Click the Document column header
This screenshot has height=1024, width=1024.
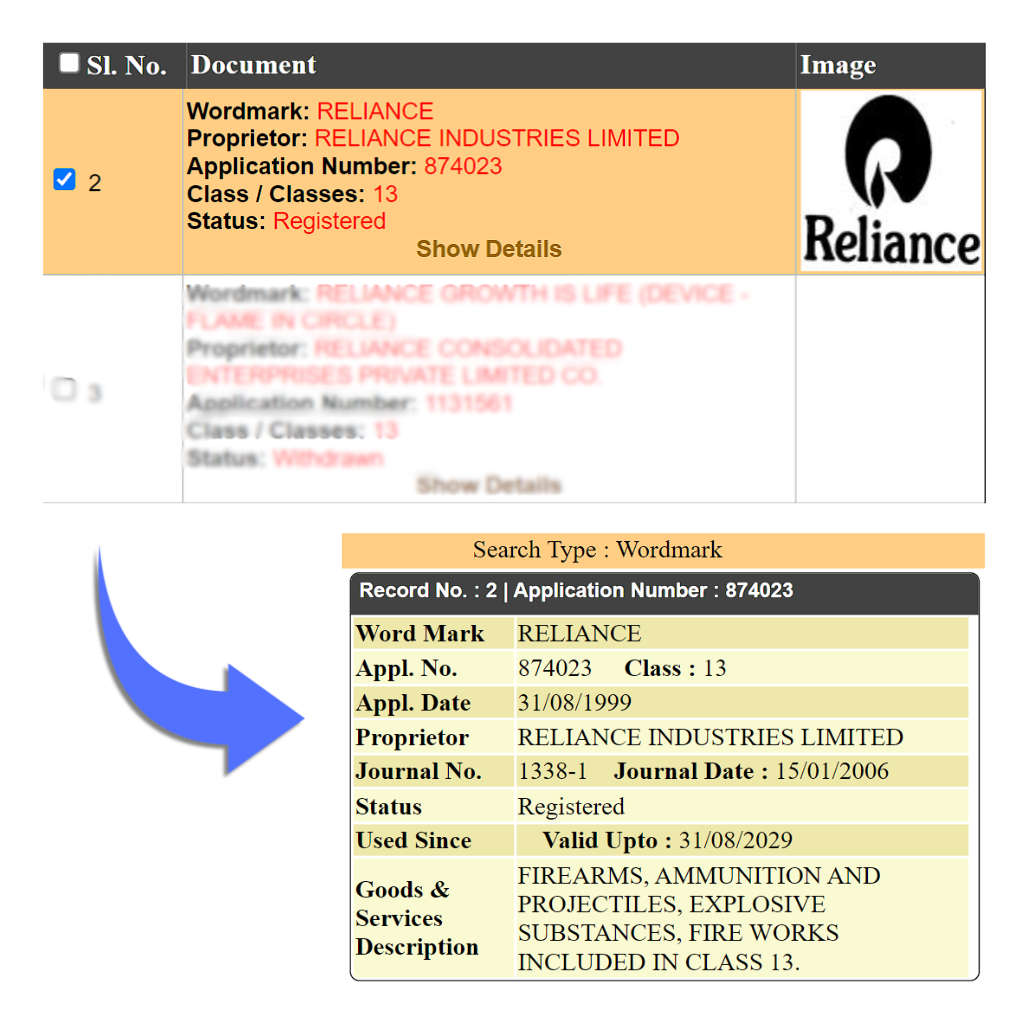coord(254,65)
